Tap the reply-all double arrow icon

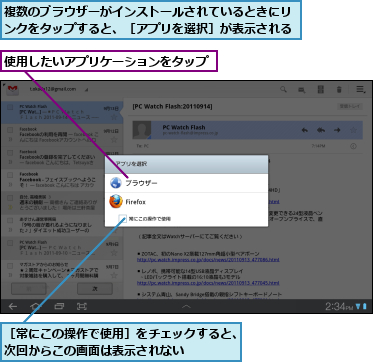321,130
